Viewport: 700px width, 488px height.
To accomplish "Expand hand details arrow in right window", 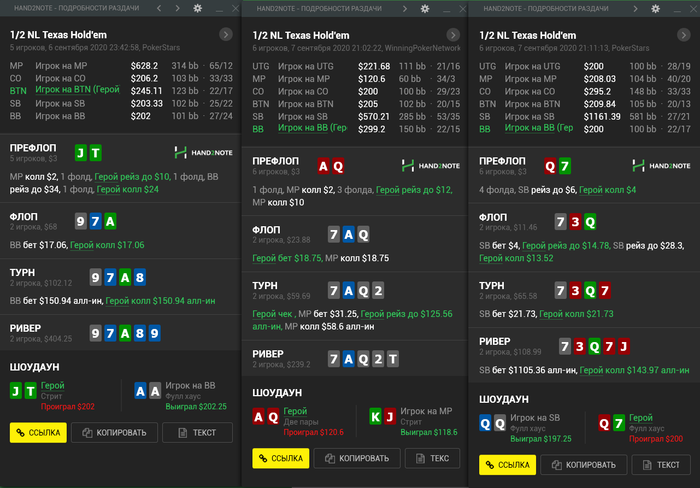I will 683,35.
